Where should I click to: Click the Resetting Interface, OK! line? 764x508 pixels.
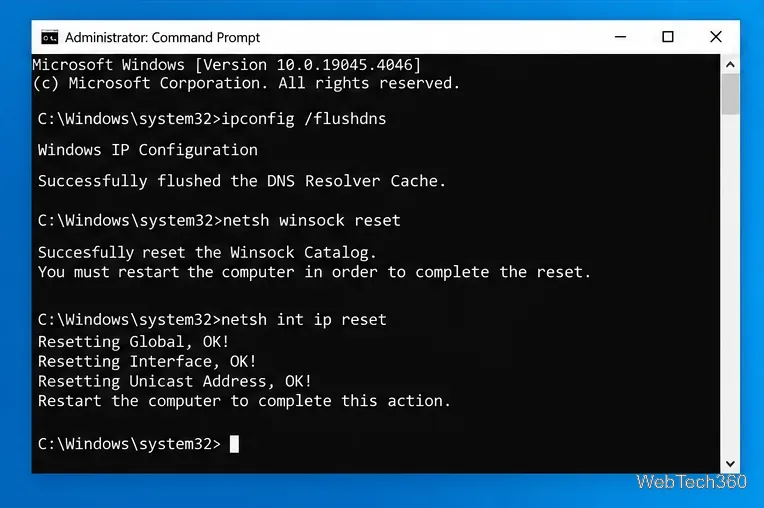[147, 362]
